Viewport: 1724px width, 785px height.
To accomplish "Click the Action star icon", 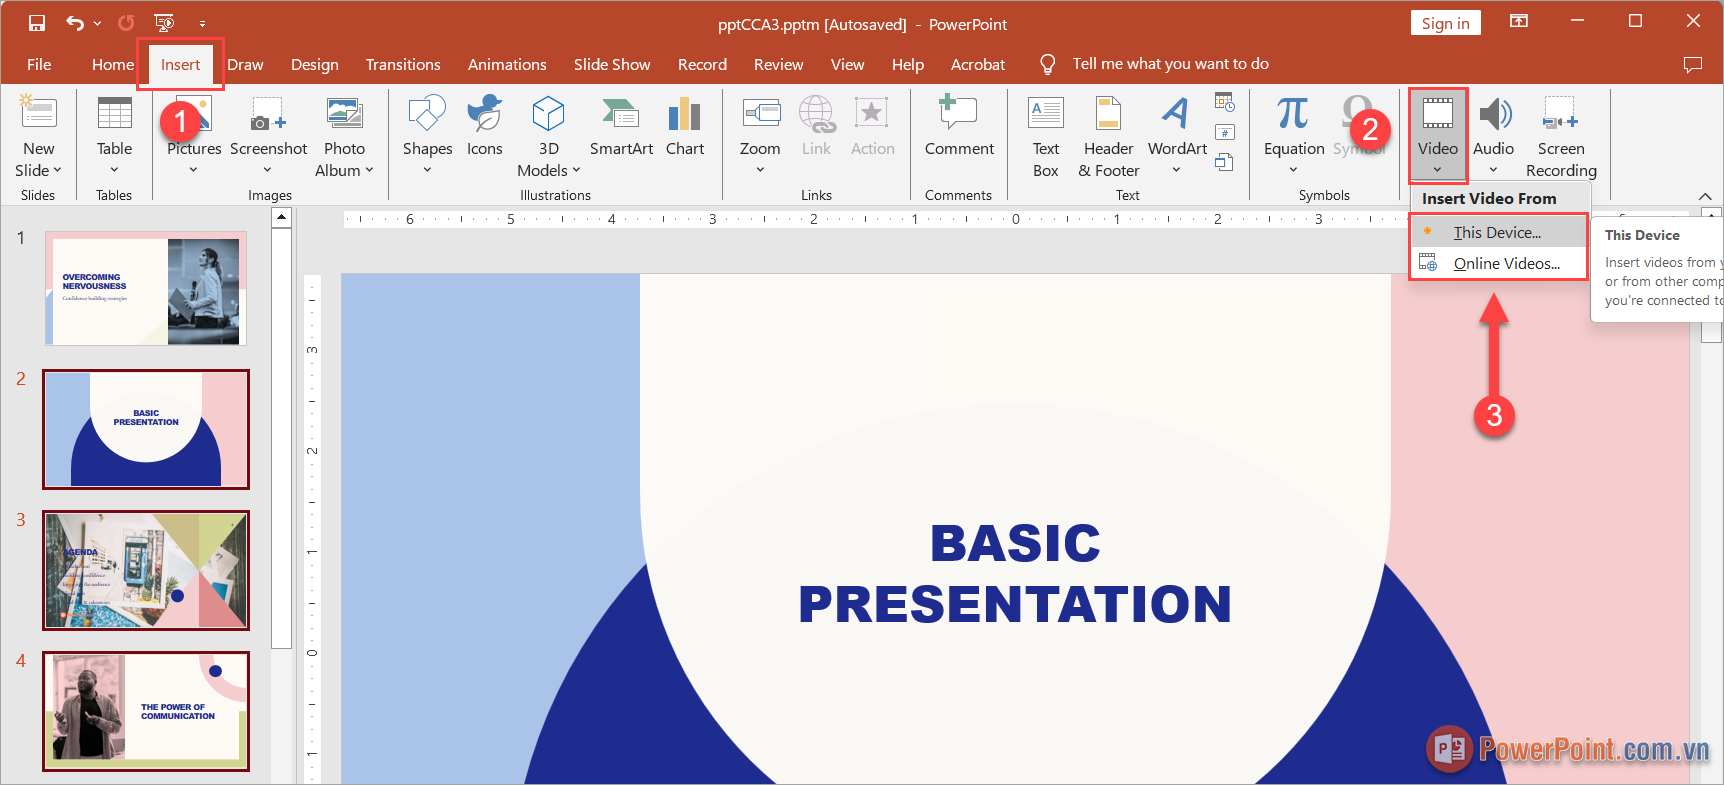I will pos(872,113).
